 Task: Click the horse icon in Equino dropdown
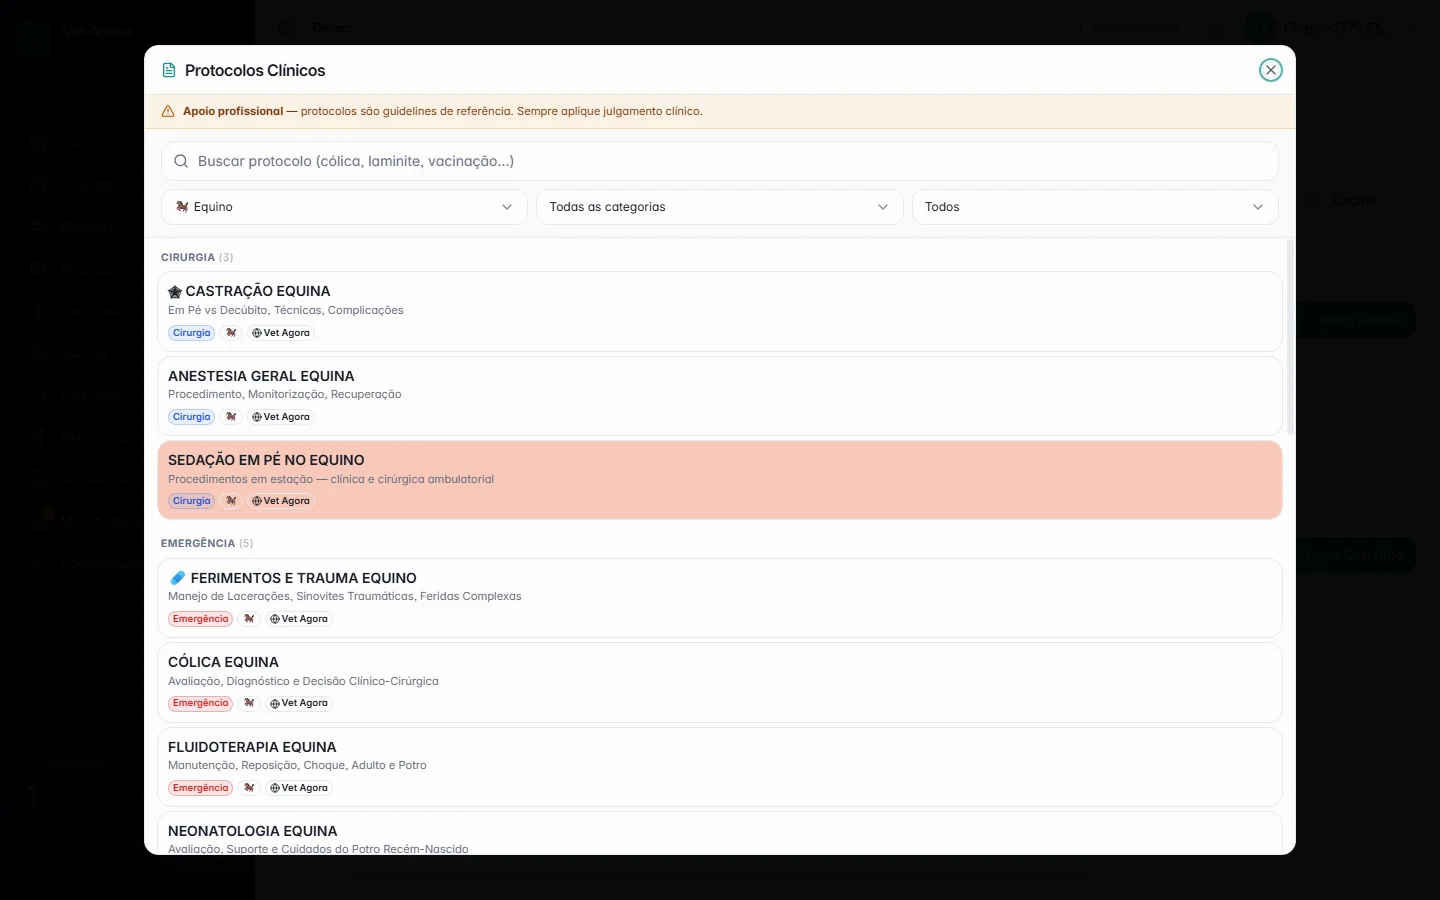pos(182,207)
